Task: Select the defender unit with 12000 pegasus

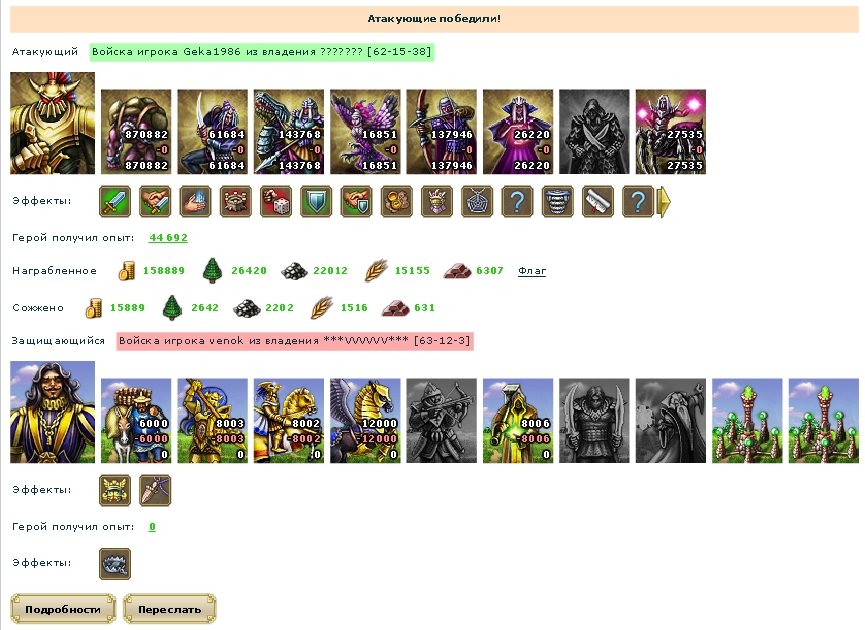Action: point(365,420)
